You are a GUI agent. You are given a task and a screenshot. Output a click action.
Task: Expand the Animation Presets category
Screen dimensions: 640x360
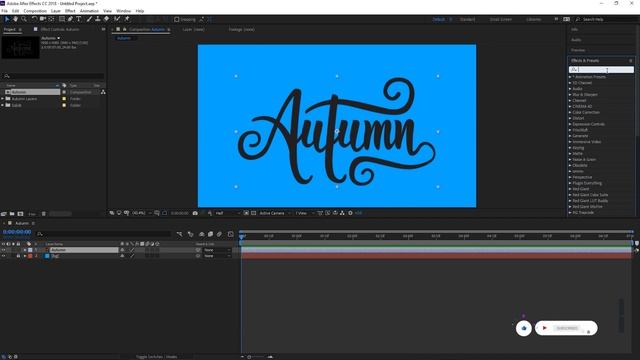570,77
